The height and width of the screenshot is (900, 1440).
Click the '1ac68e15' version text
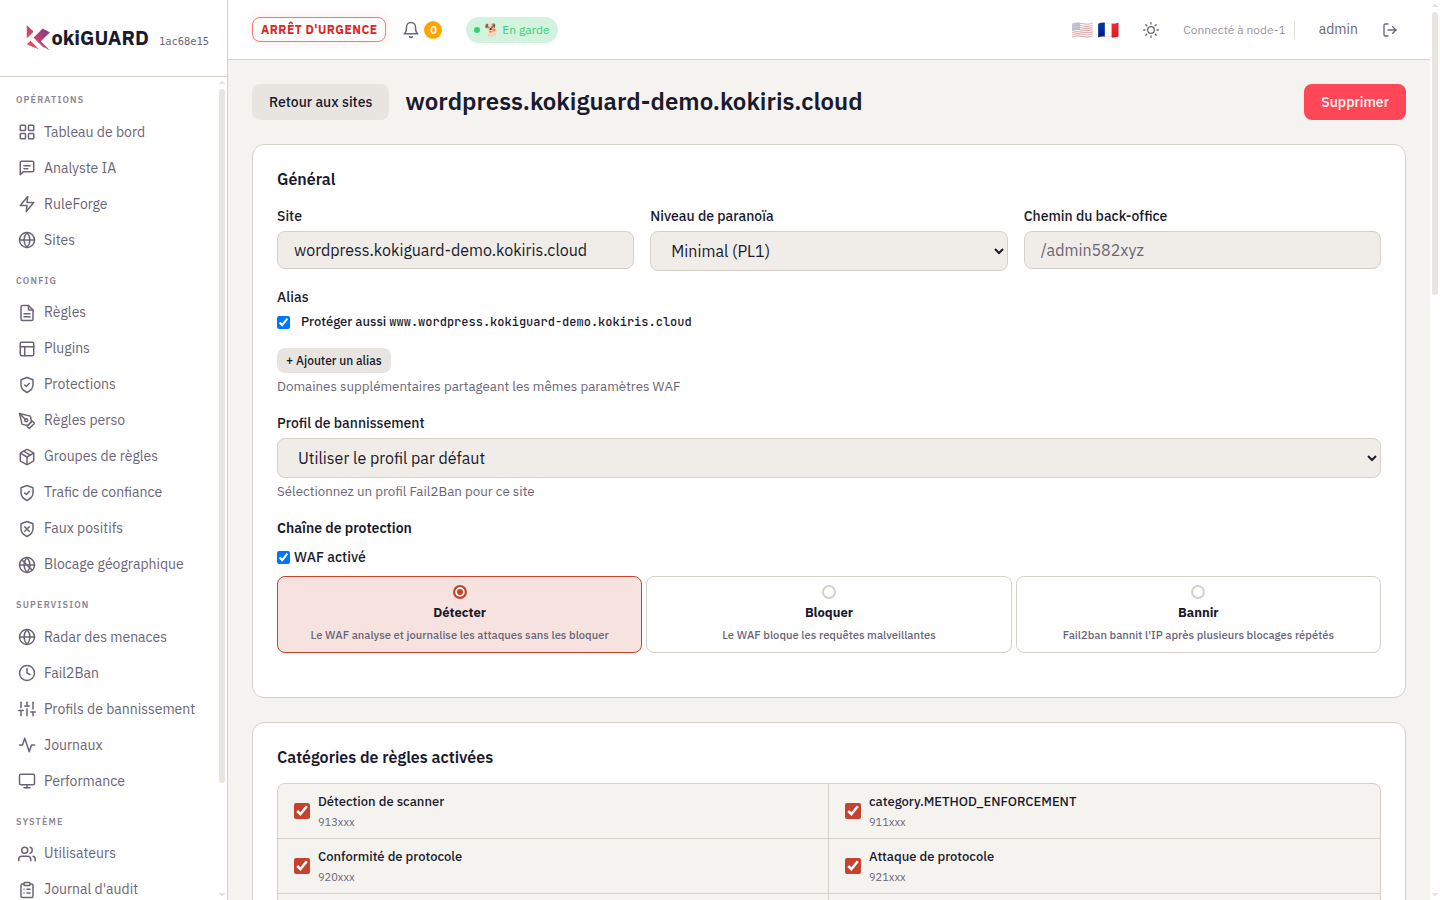pyautogui.click(x=184, y=41)
